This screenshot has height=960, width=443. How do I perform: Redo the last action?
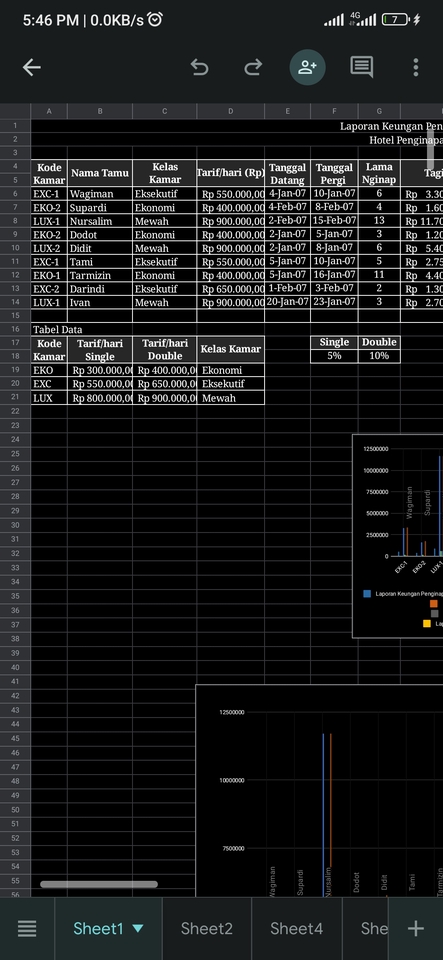click(253, 67)
